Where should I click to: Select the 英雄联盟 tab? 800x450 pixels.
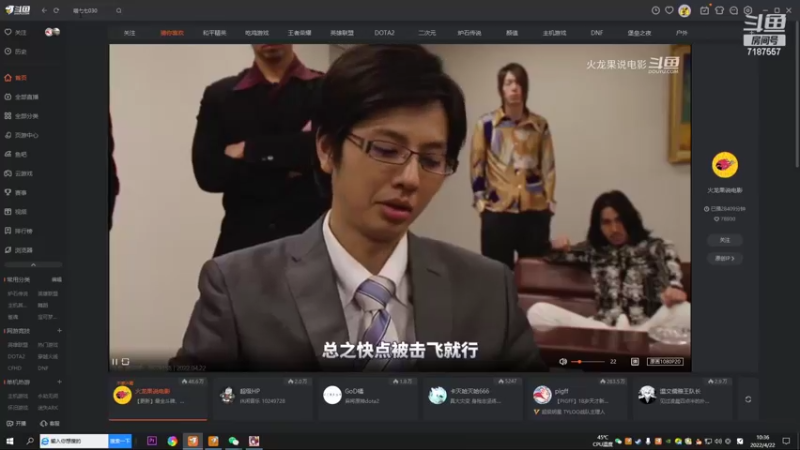(x=342, y=33)
